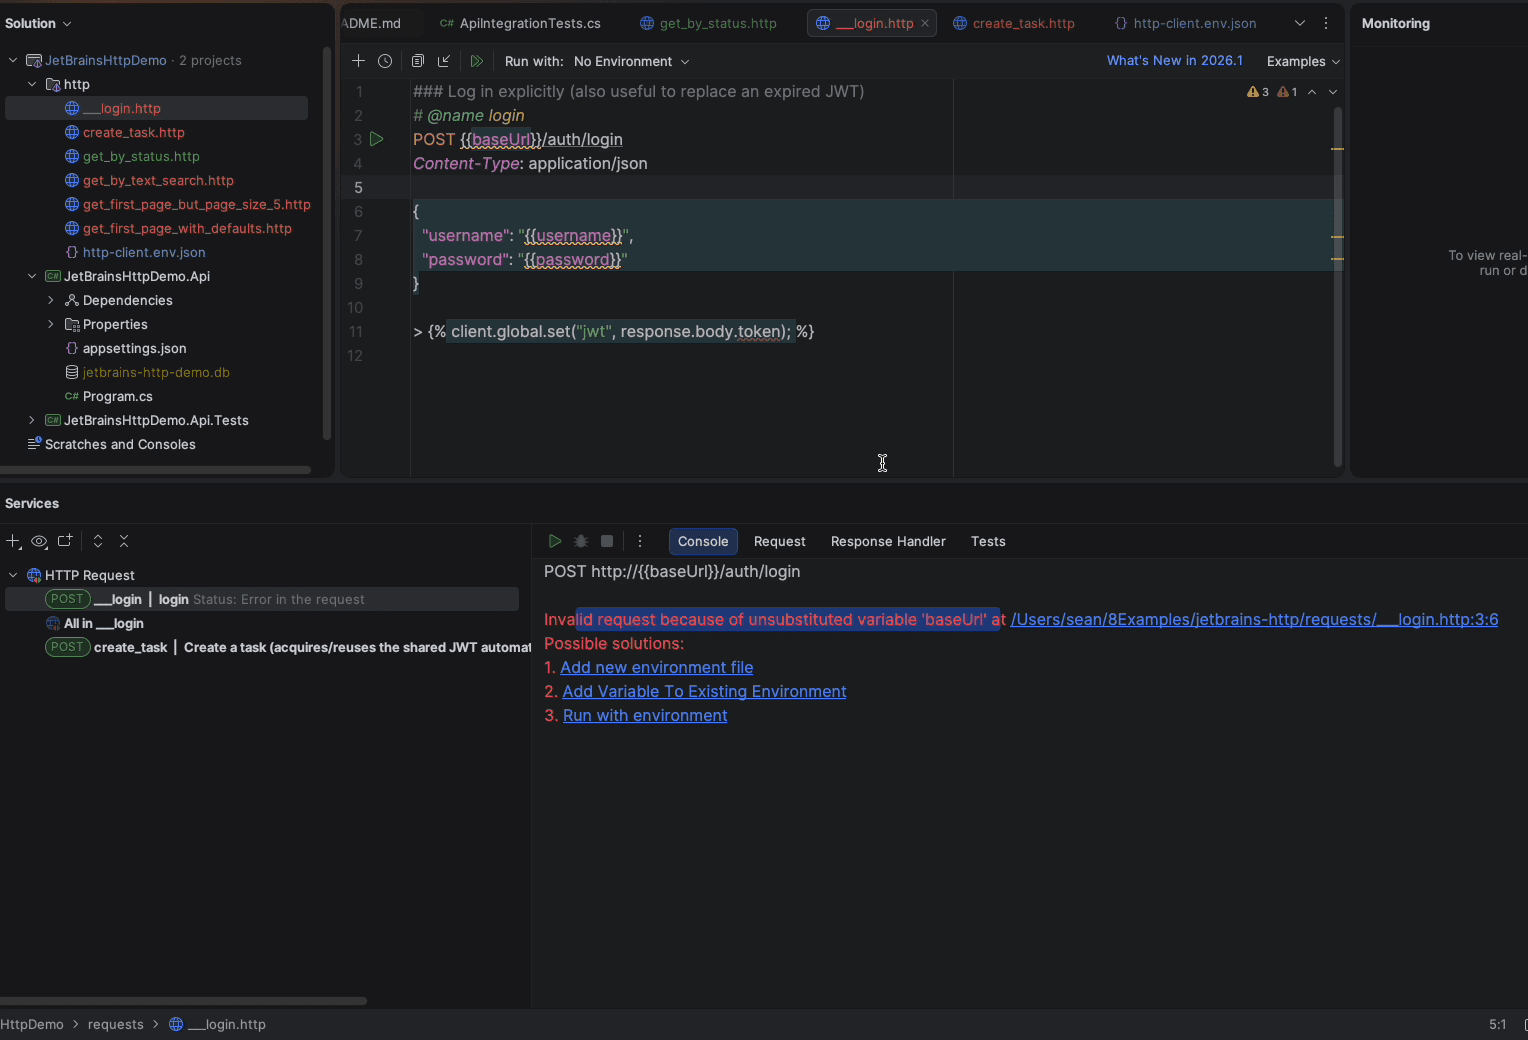Close the __login.http editor tab
The height and width of the screenshot is (1040, 1528).
[x=925, y=23]
